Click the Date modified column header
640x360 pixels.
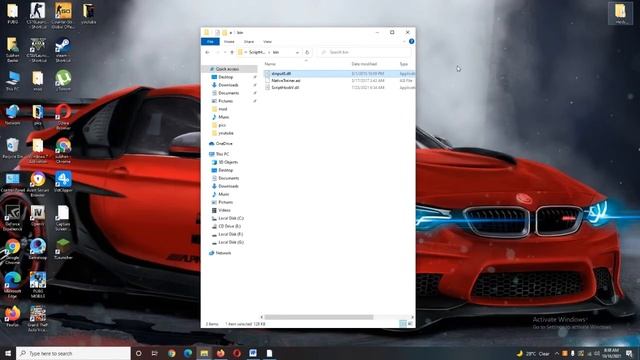pyautogui.click(x=364, y=64)
